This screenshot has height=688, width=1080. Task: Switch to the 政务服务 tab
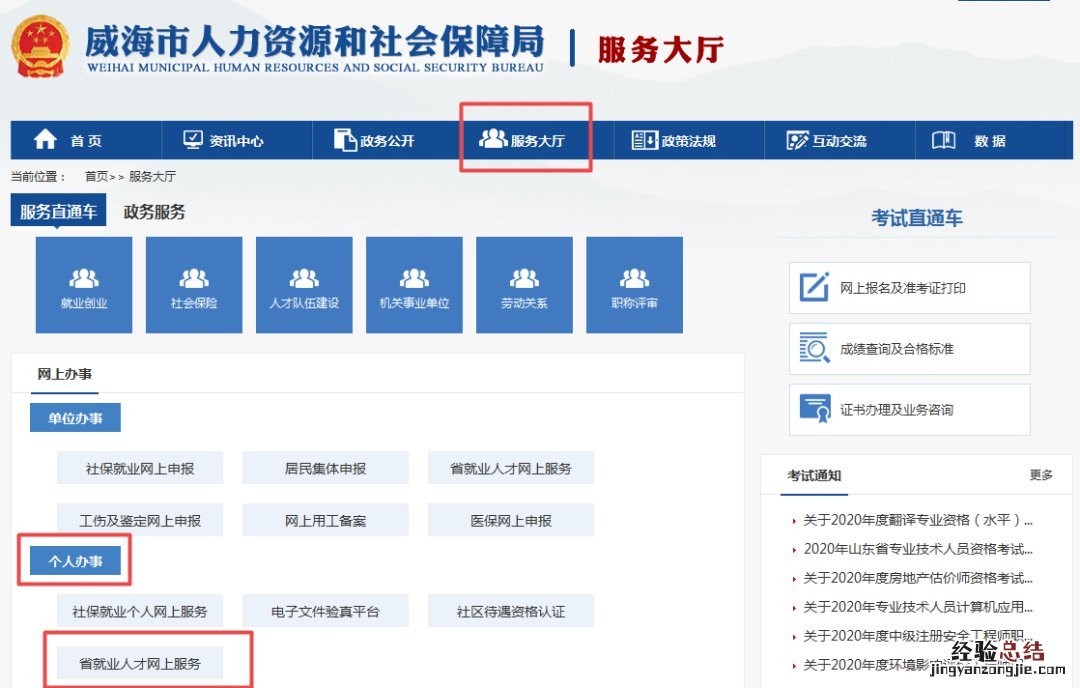[x=154, y=212]
